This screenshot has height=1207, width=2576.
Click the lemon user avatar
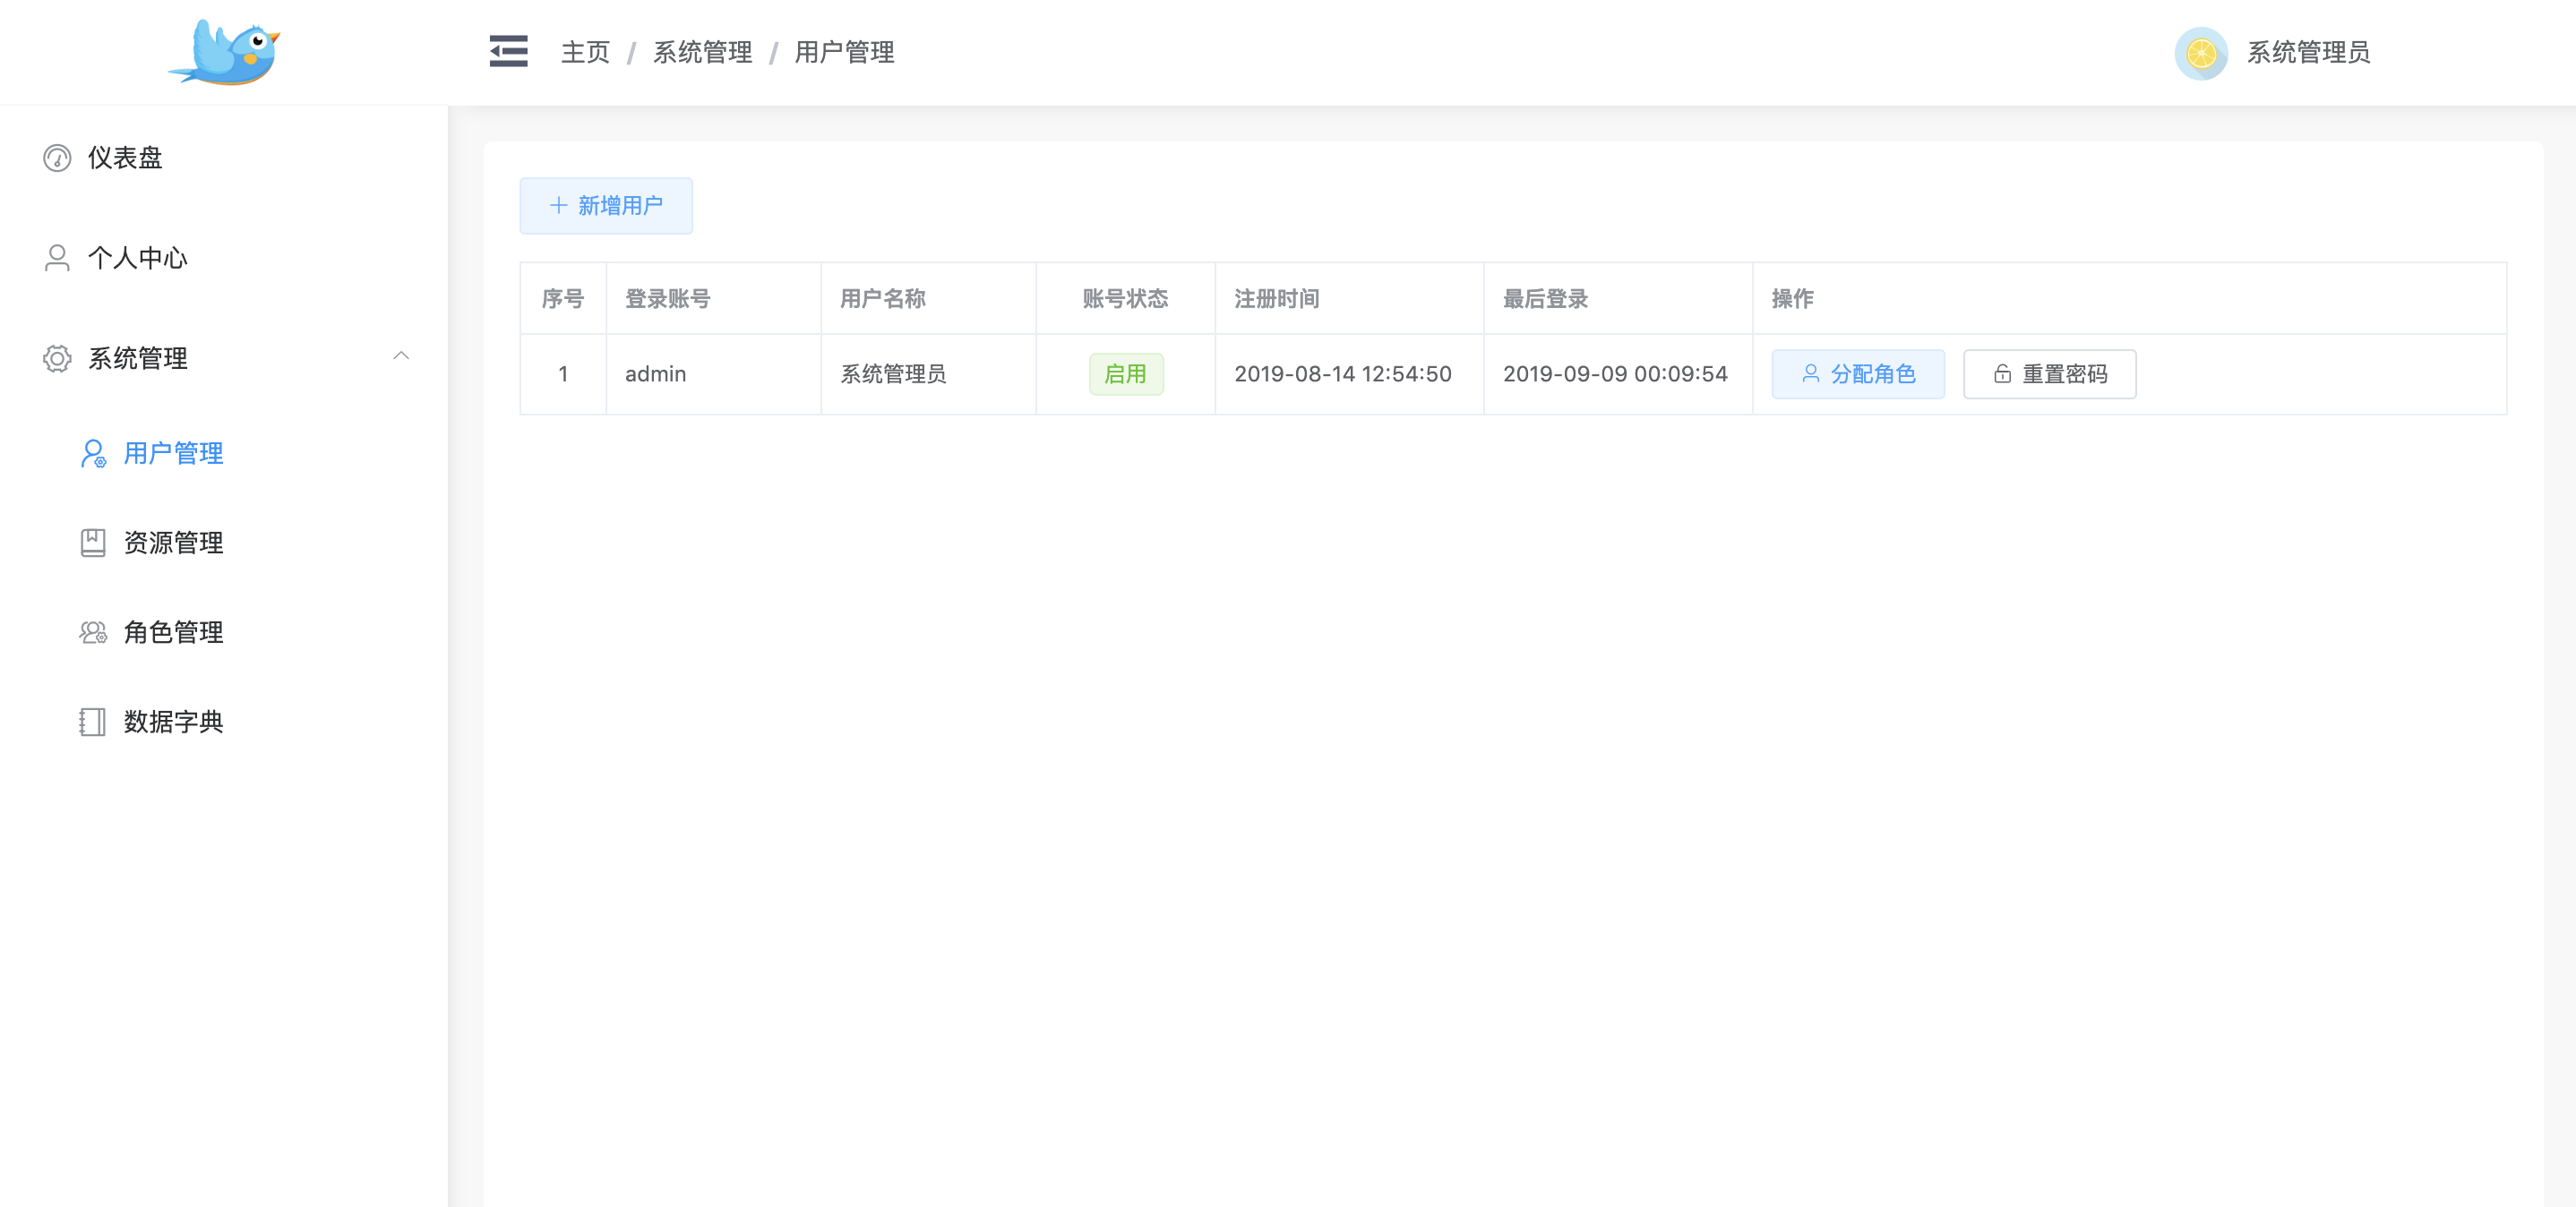[2200, 53]
